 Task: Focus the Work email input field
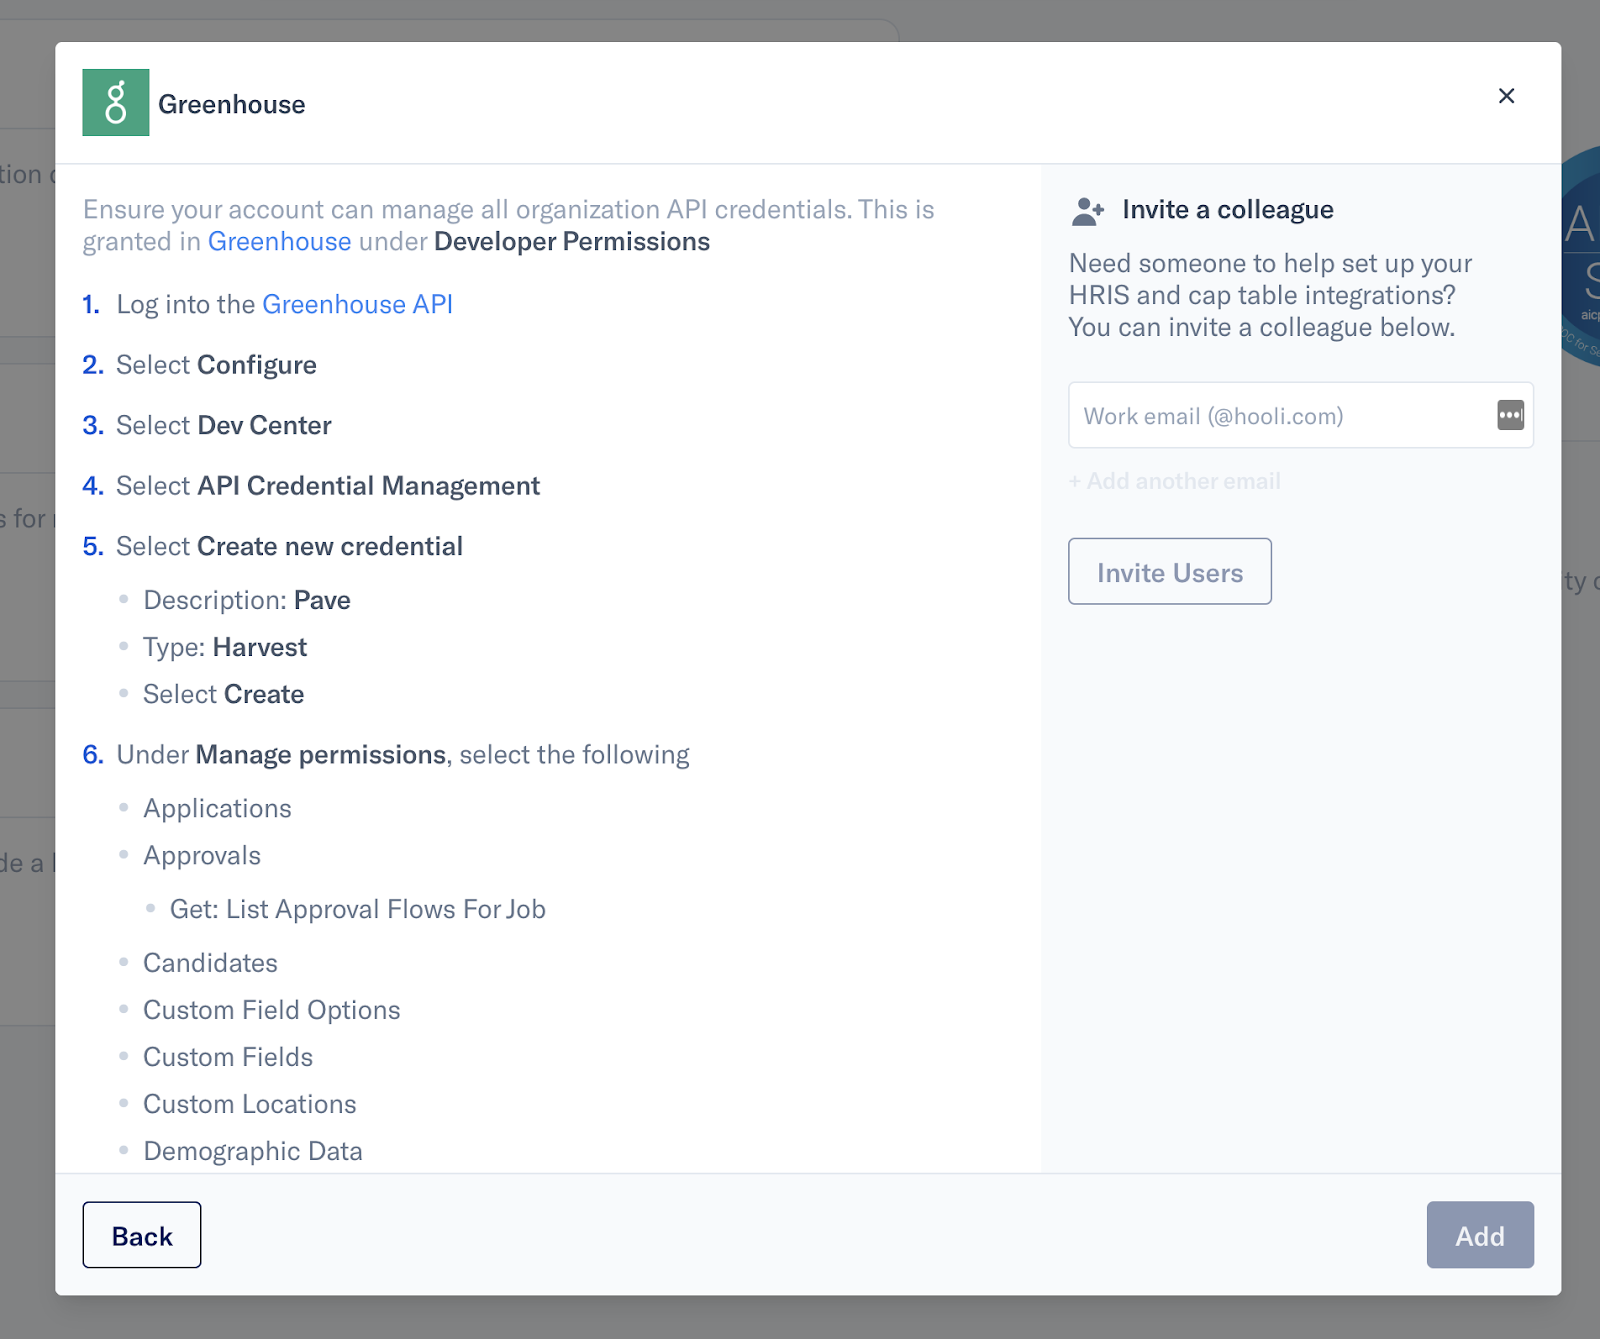click(x=1300, y=415)
